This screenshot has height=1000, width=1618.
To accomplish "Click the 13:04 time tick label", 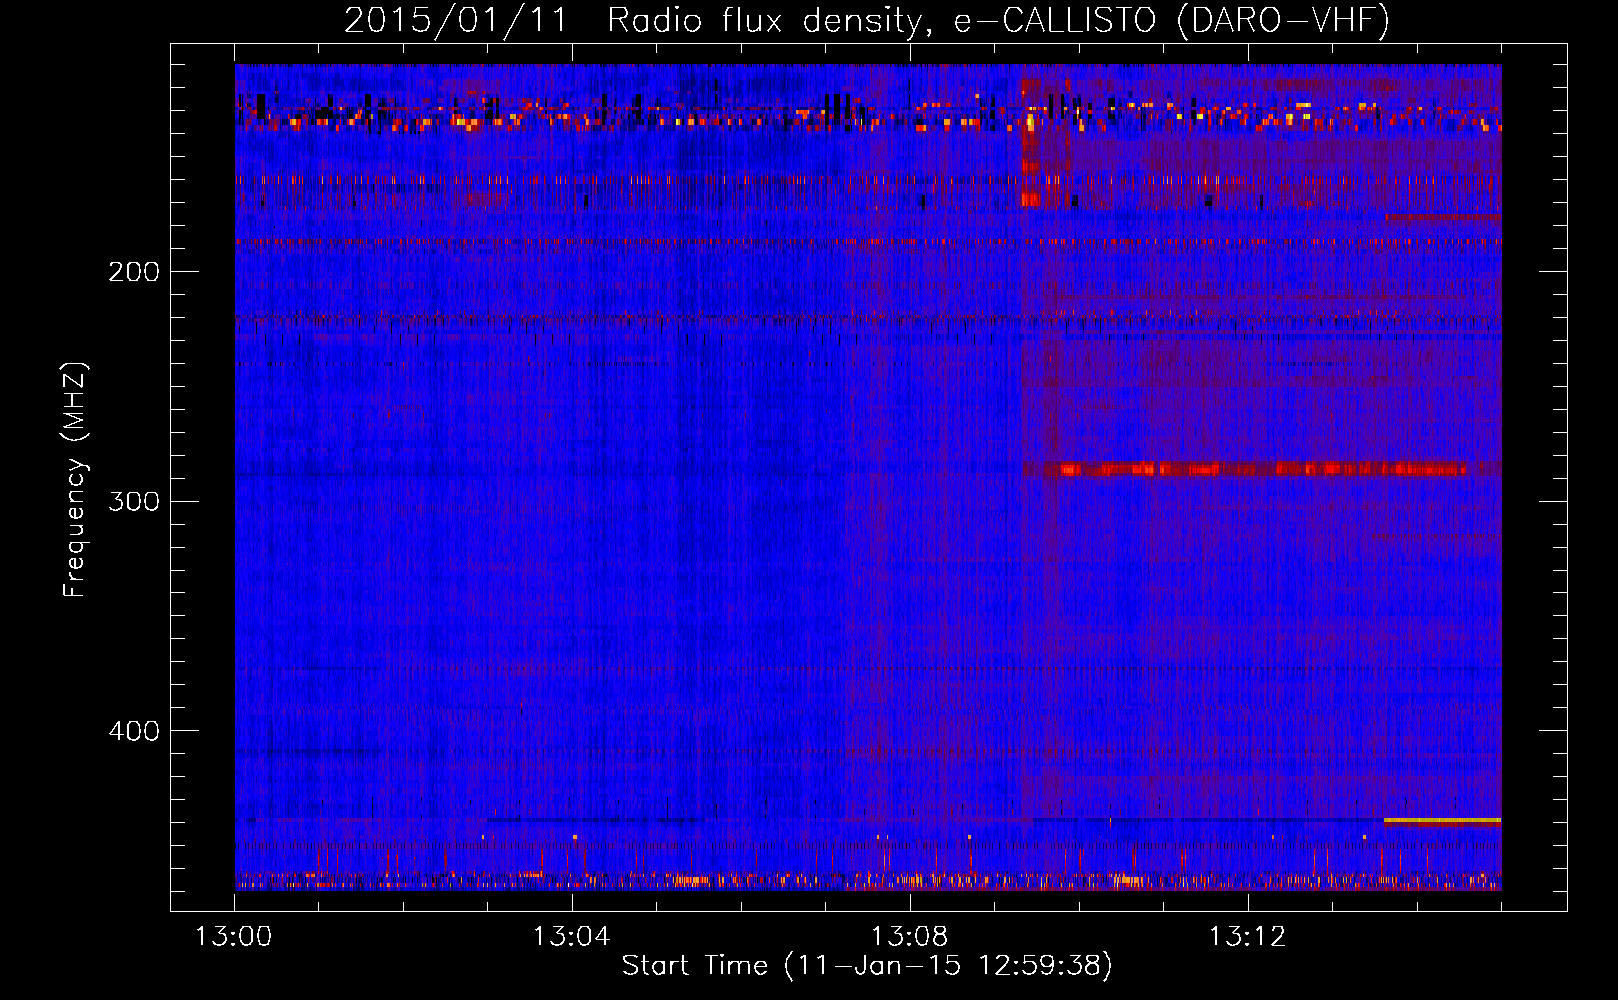I will pos(571,937).
